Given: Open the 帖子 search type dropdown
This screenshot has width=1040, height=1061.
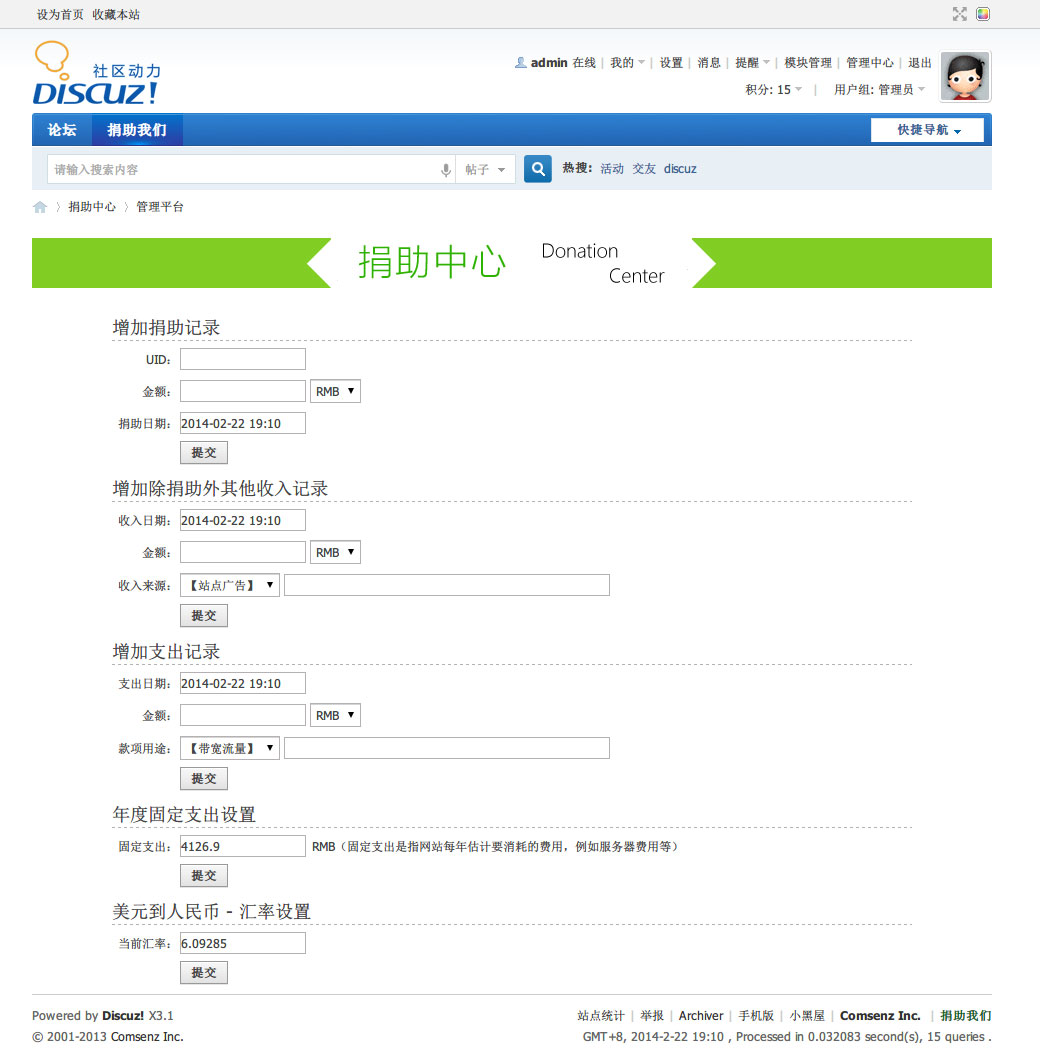Looking at the screenshot, I should pos(485,170).
